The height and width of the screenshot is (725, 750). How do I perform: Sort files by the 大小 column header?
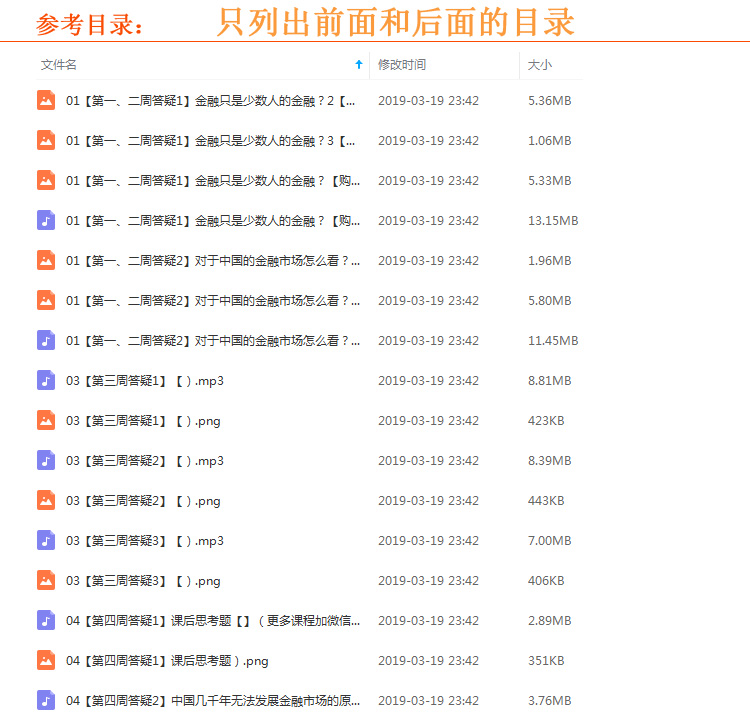click(540, 65)
